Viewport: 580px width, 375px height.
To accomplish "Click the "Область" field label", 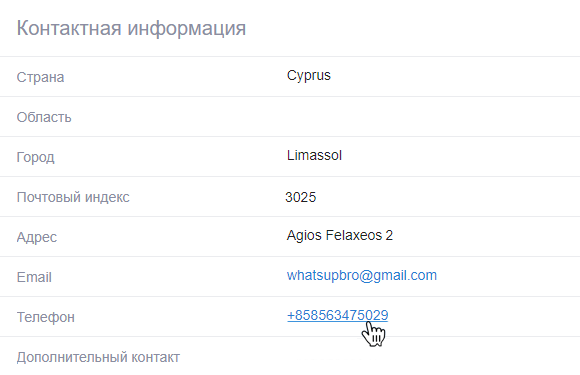I will pyautogui.click(x=44, y=117).
